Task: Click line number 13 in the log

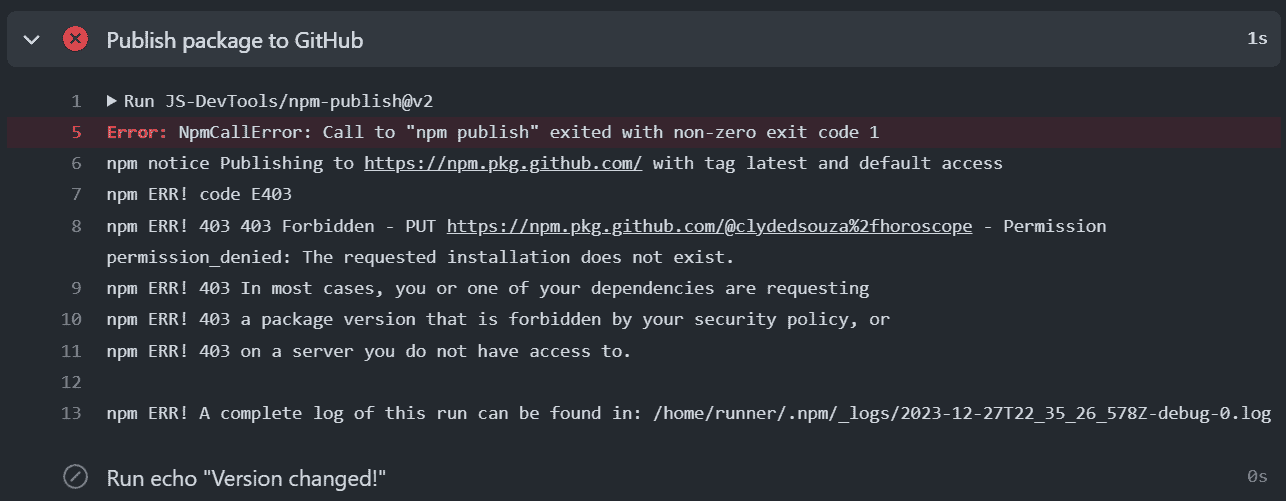Action: point(72,413)
